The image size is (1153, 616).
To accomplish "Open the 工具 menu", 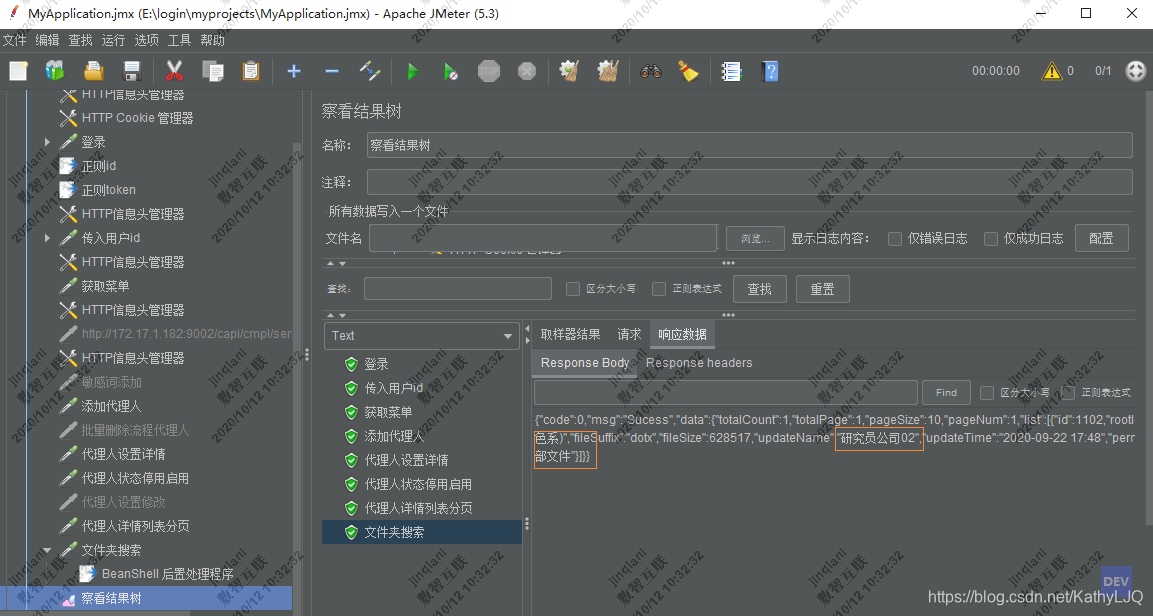I will pos(179,40).
